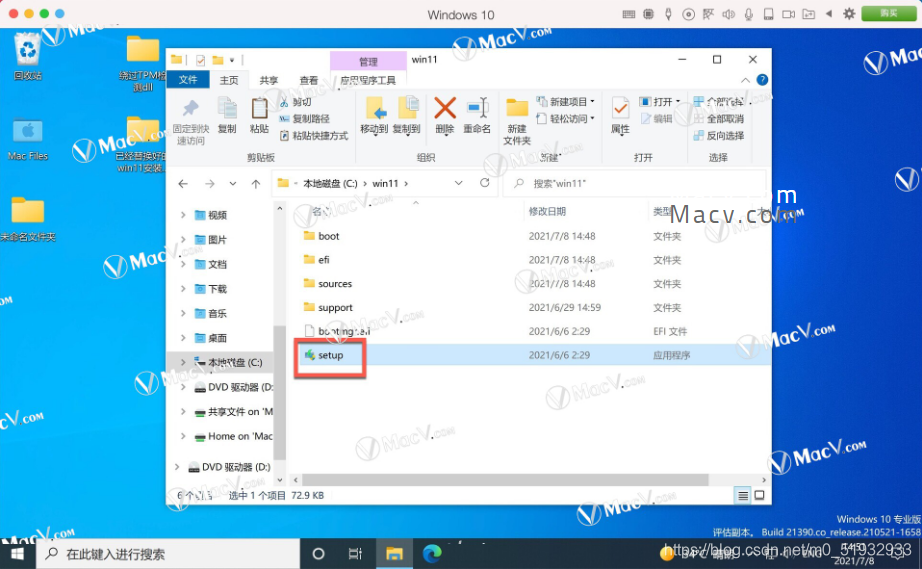
Task: Switch to the Share ribbon tab
Action: [x=269, y=80]
